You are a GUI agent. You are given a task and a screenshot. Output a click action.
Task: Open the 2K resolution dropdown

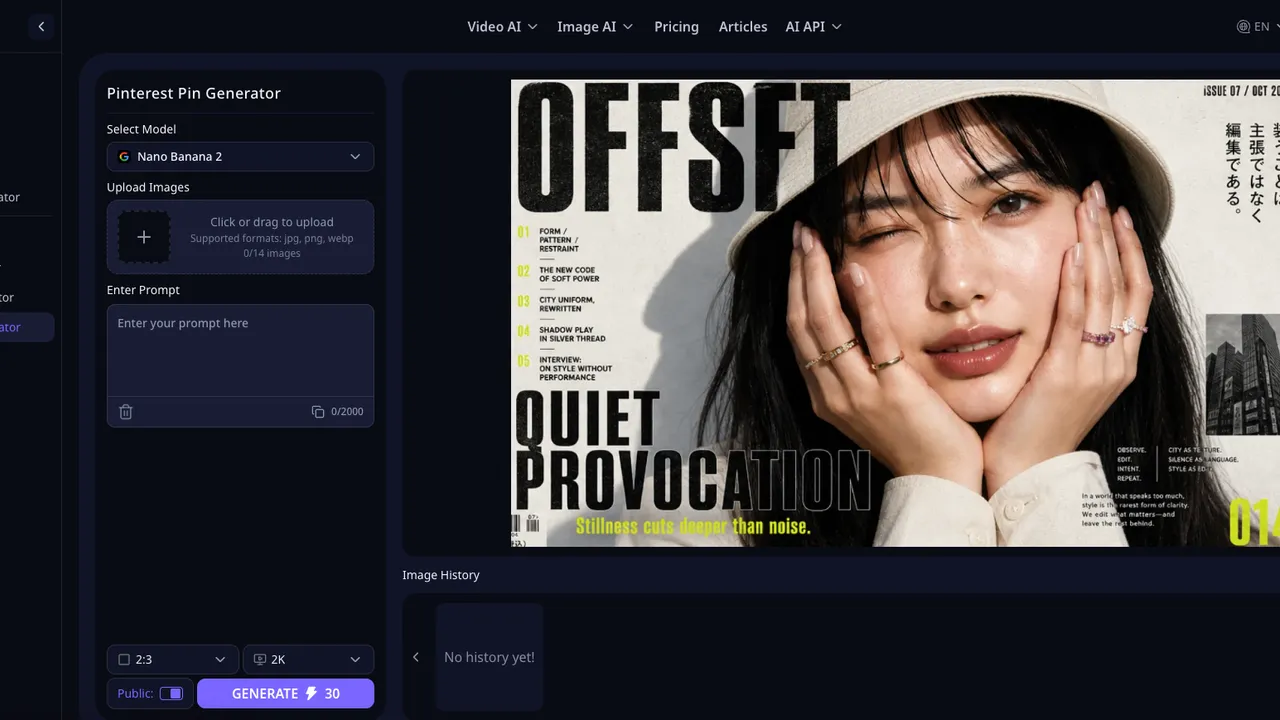pyautogui.click(x=308, y=660)
